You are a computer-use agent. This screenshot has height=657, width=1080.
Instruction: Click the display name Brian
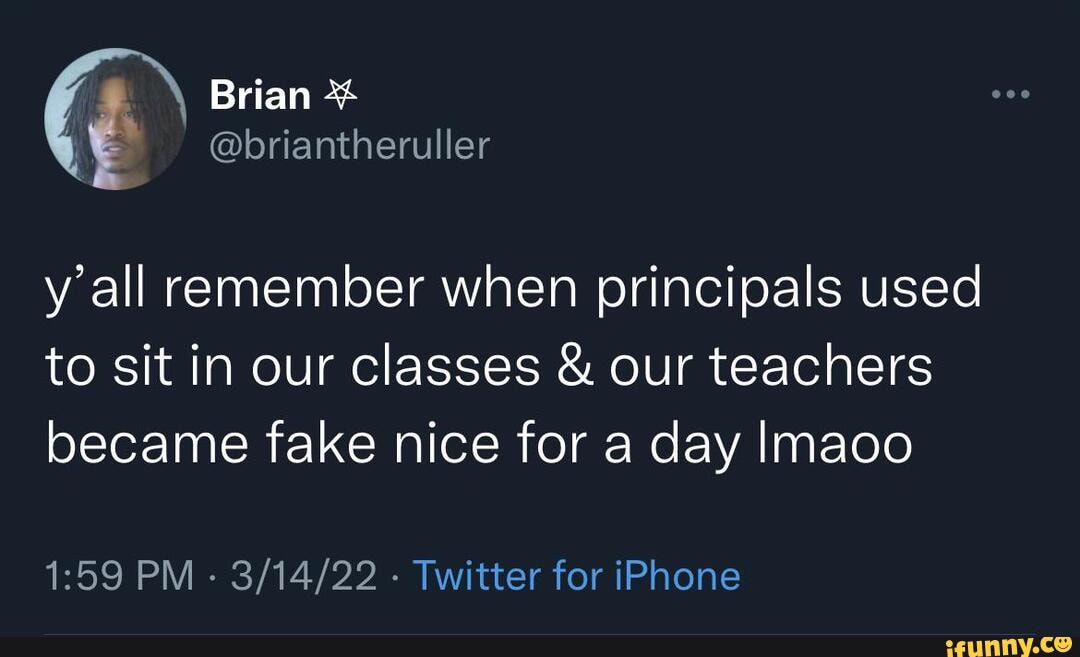pos(261,96)
